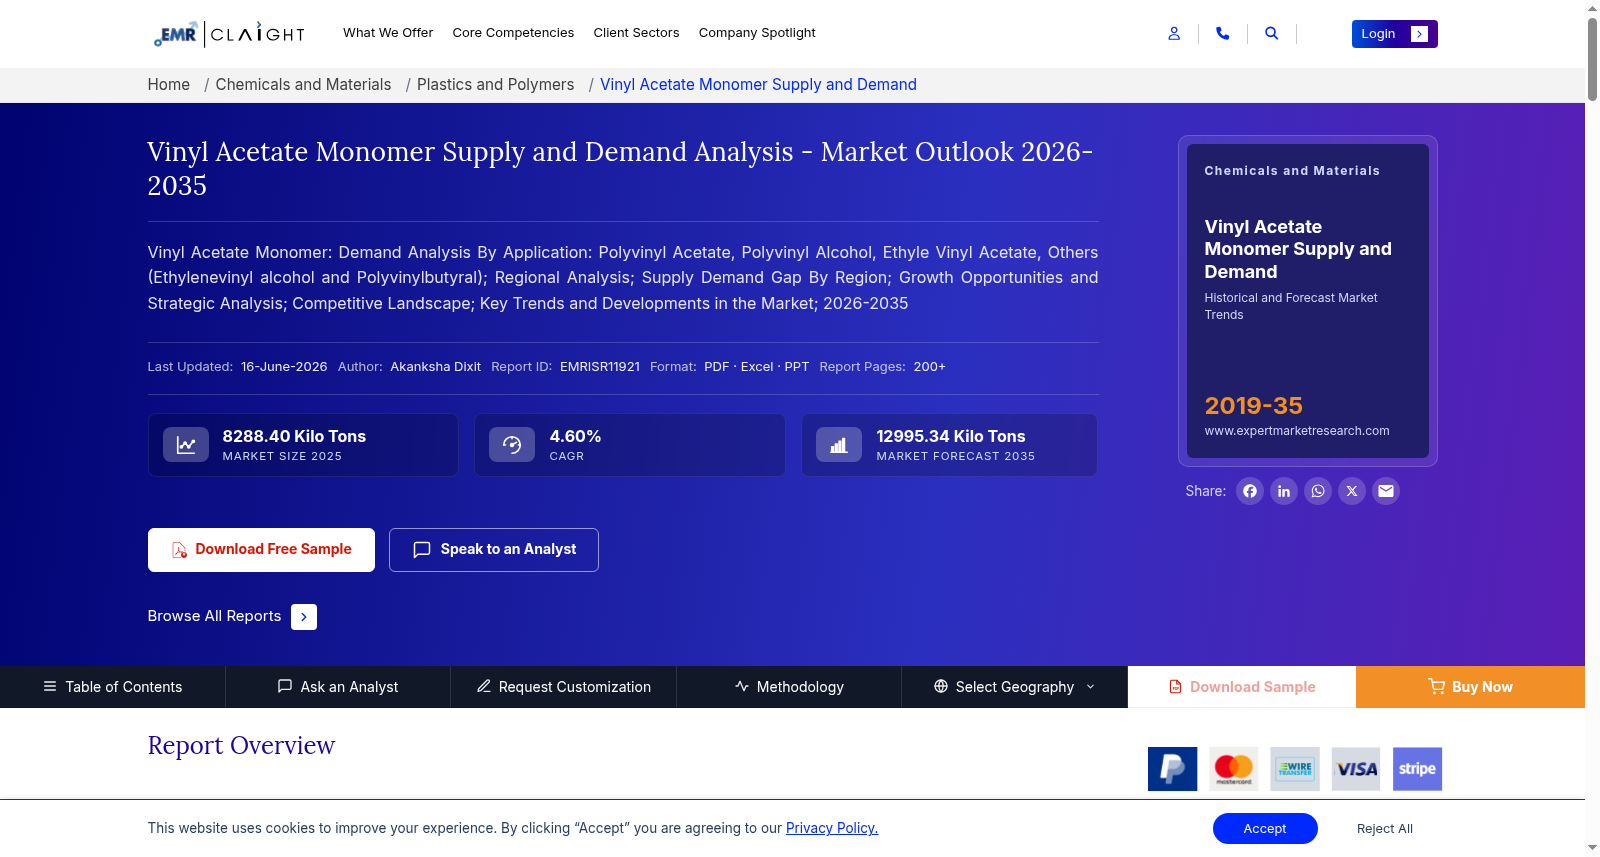1600x857 pixels.
Task: Click the 12995.34 Kilo Tons value
Action: (951, 437)
